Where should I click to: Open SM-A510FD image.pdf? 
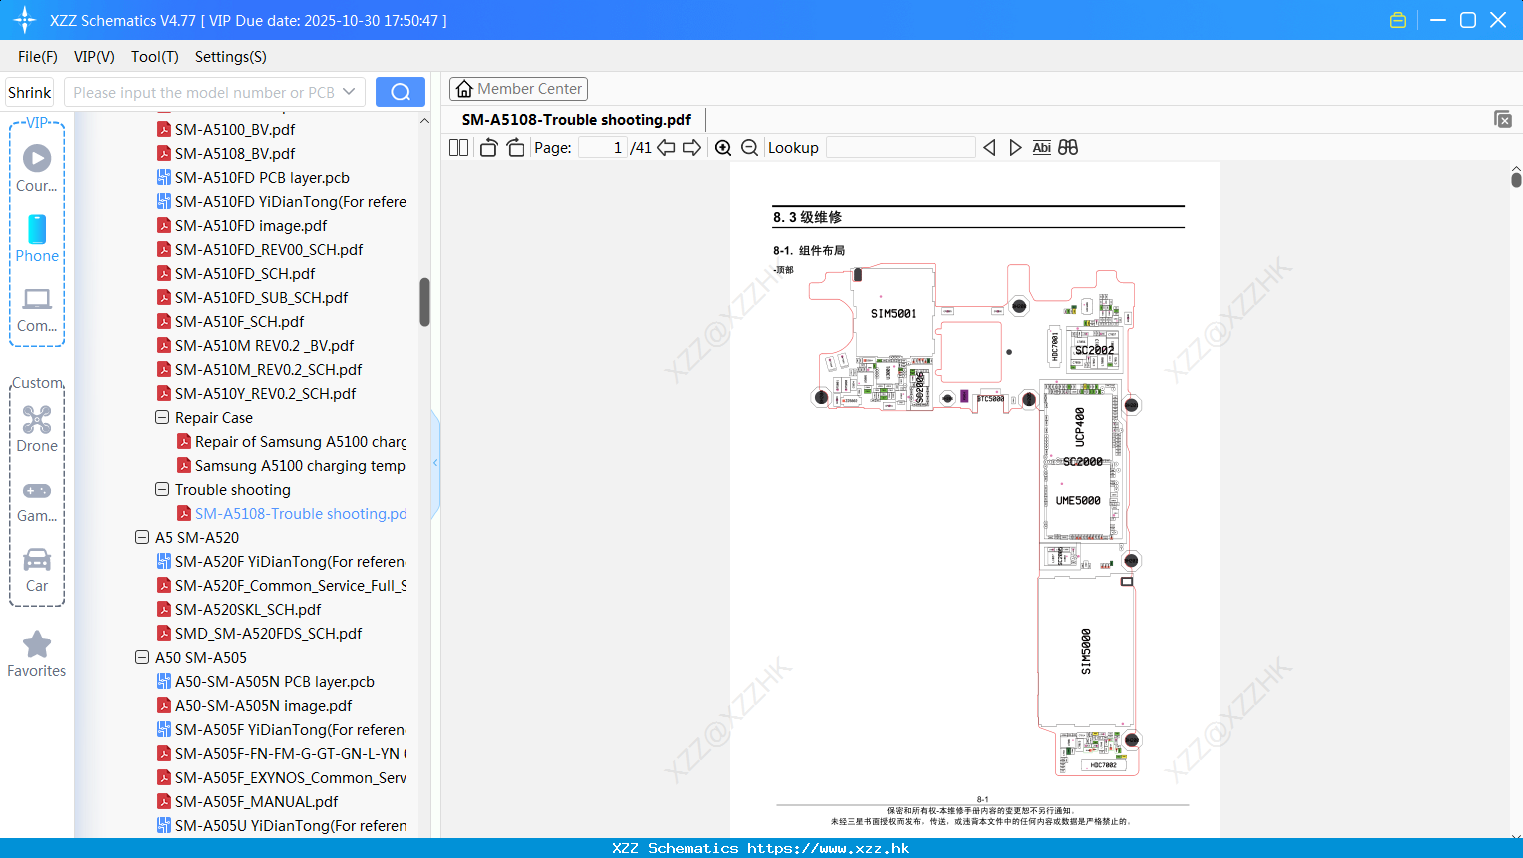(251, 225)
